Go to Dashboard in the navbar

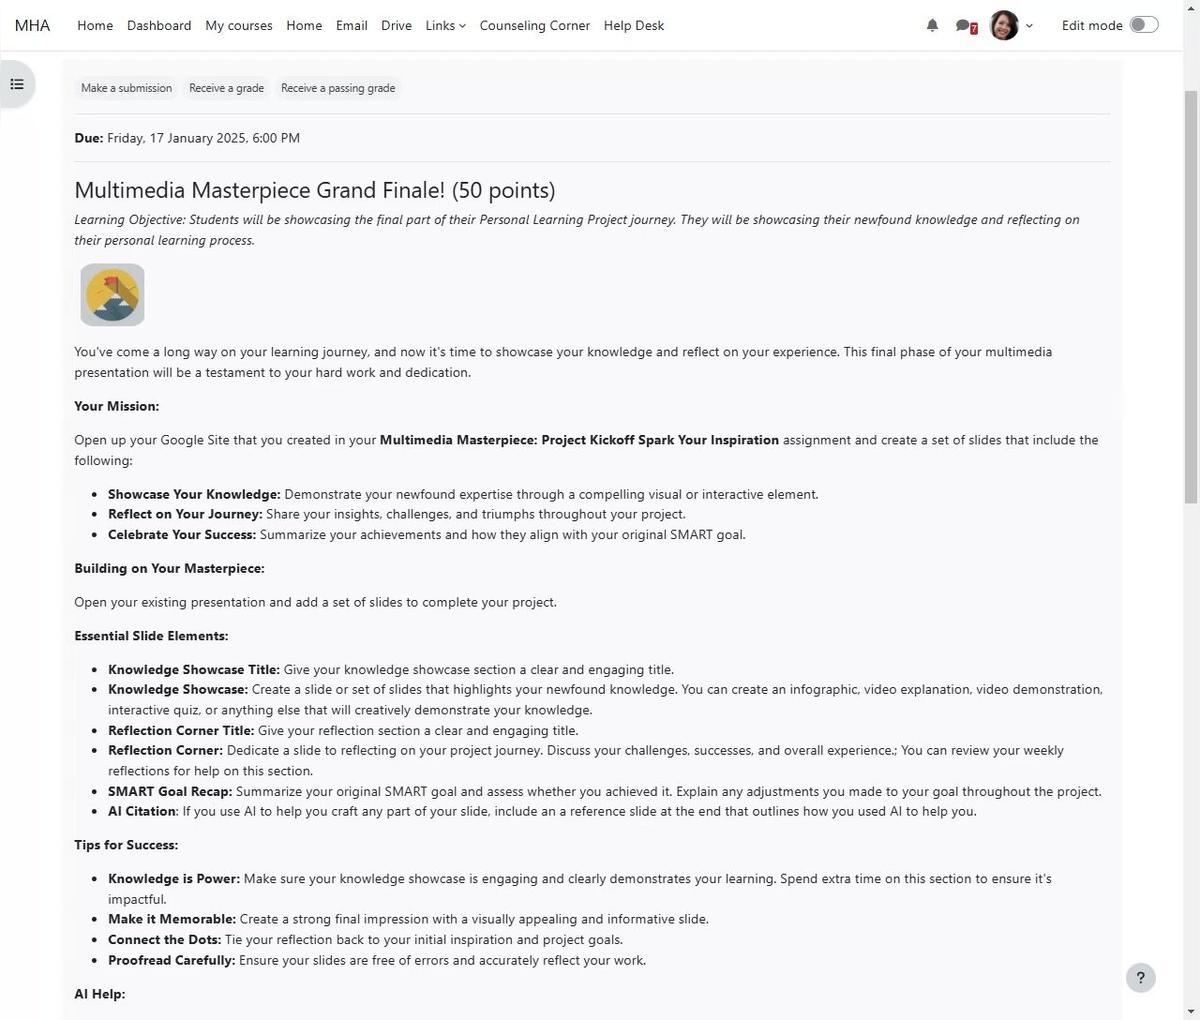[x=159, y=26]
